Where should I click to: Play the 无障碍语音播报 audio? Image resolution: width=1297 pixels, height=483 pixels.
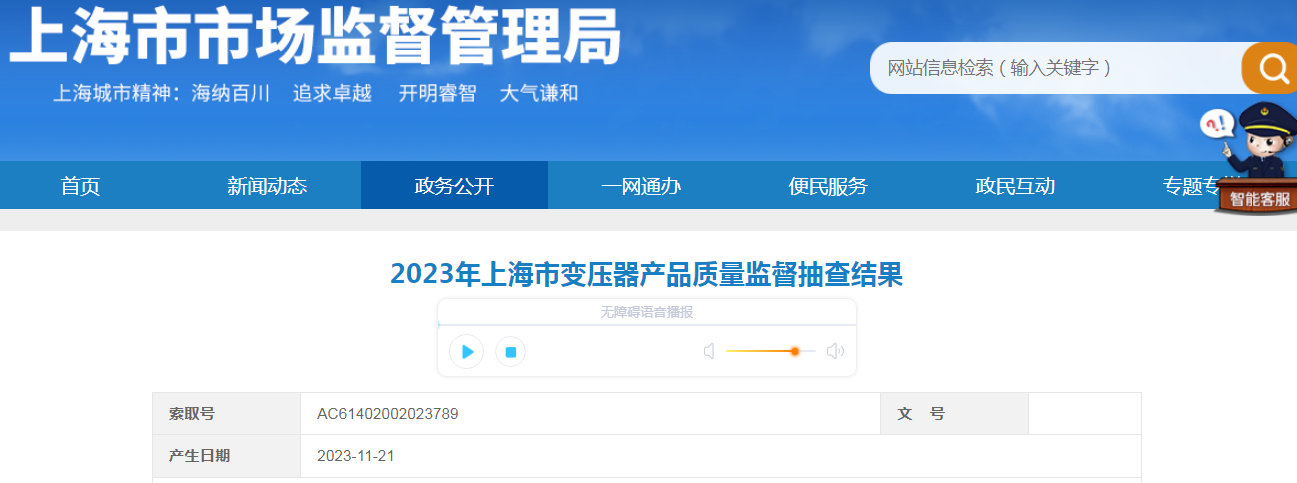(466, 352)
